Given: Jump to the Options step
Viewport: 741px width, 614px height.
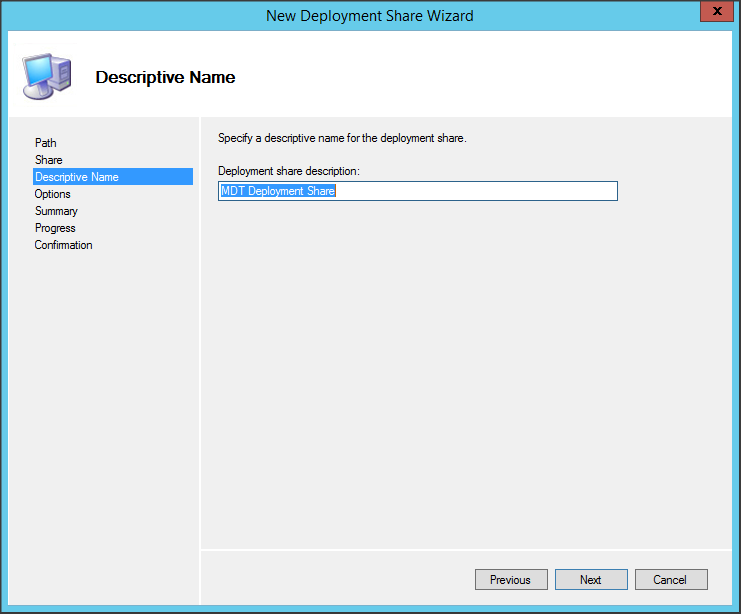Looking at the screenshot, I should (x=52, y=194).
